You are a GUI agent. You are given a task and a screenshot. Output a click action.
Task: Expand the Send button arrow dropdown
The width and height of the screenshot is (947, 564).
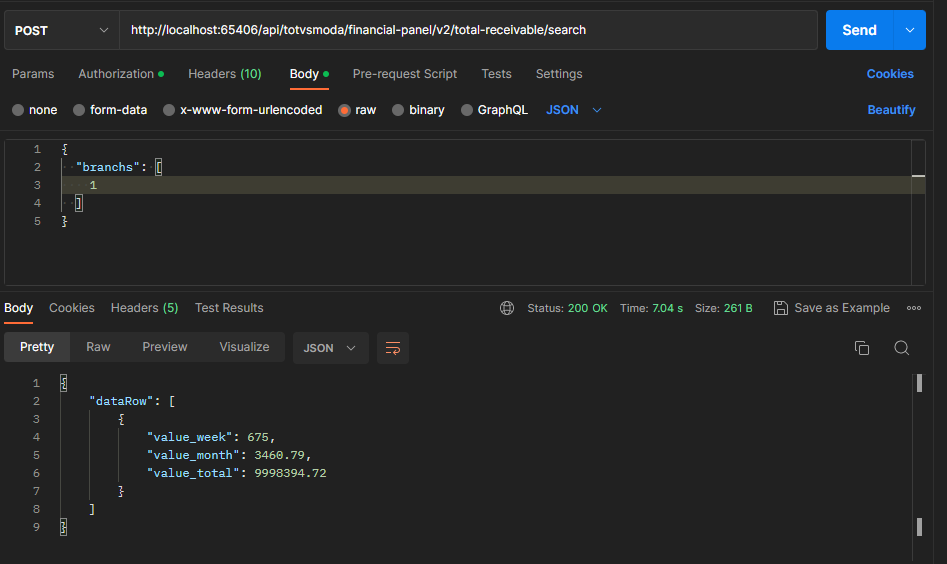[x=909, y=30]
